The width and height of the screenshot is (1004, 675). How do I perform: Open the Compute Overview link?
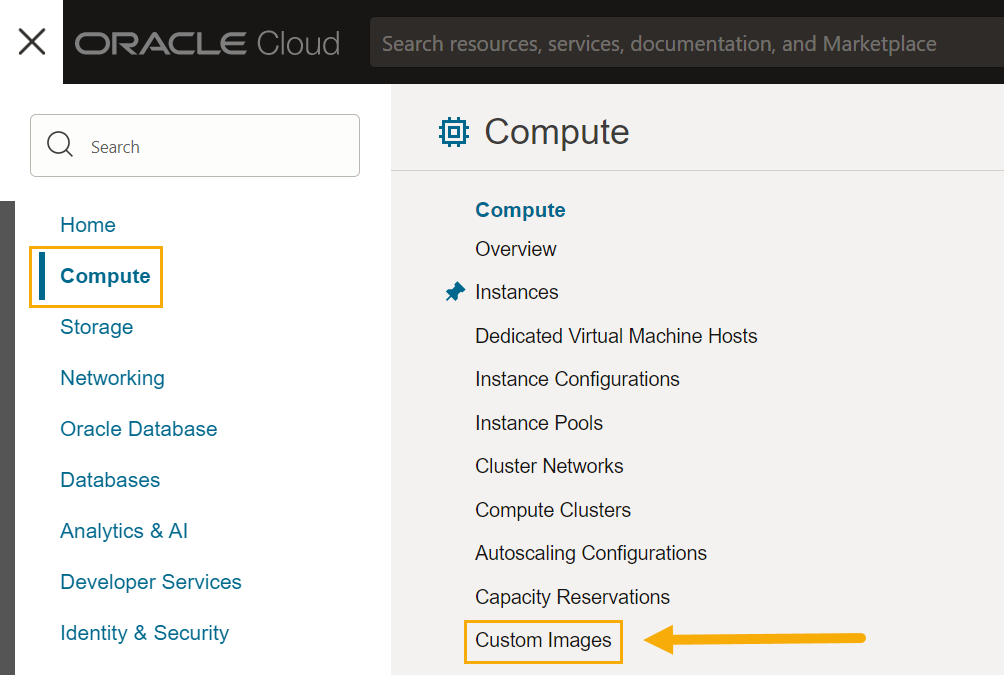tap(516, 249)
